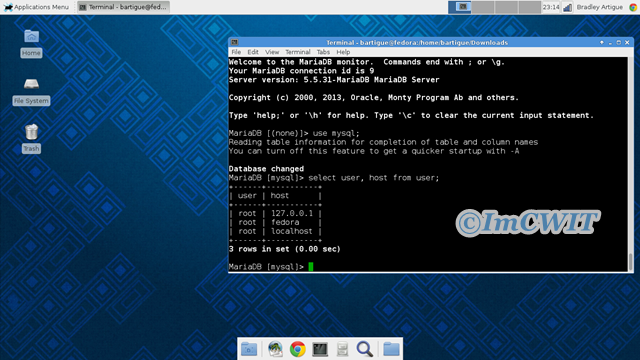Open the Applications Menu

36,7
